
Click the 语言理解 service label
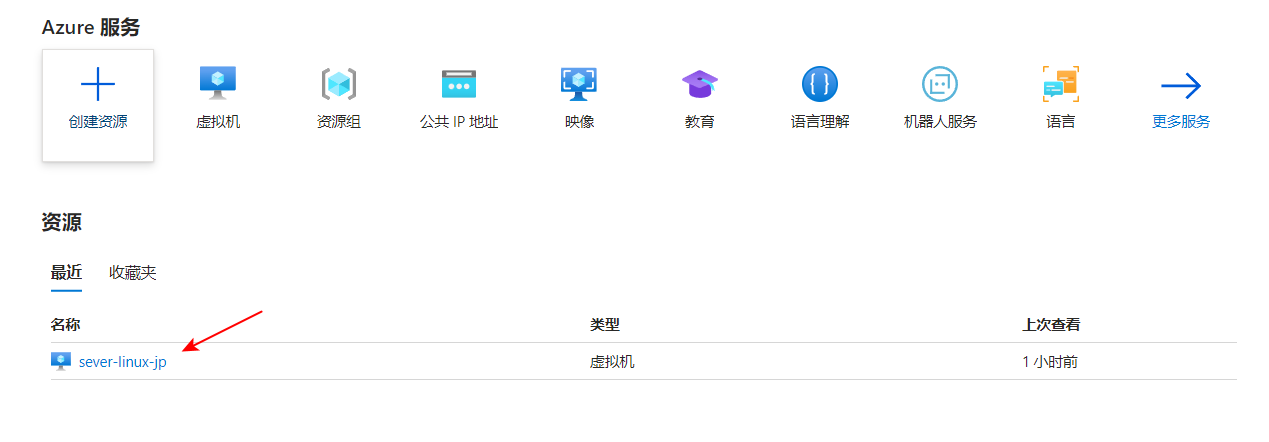pos(820,122)
